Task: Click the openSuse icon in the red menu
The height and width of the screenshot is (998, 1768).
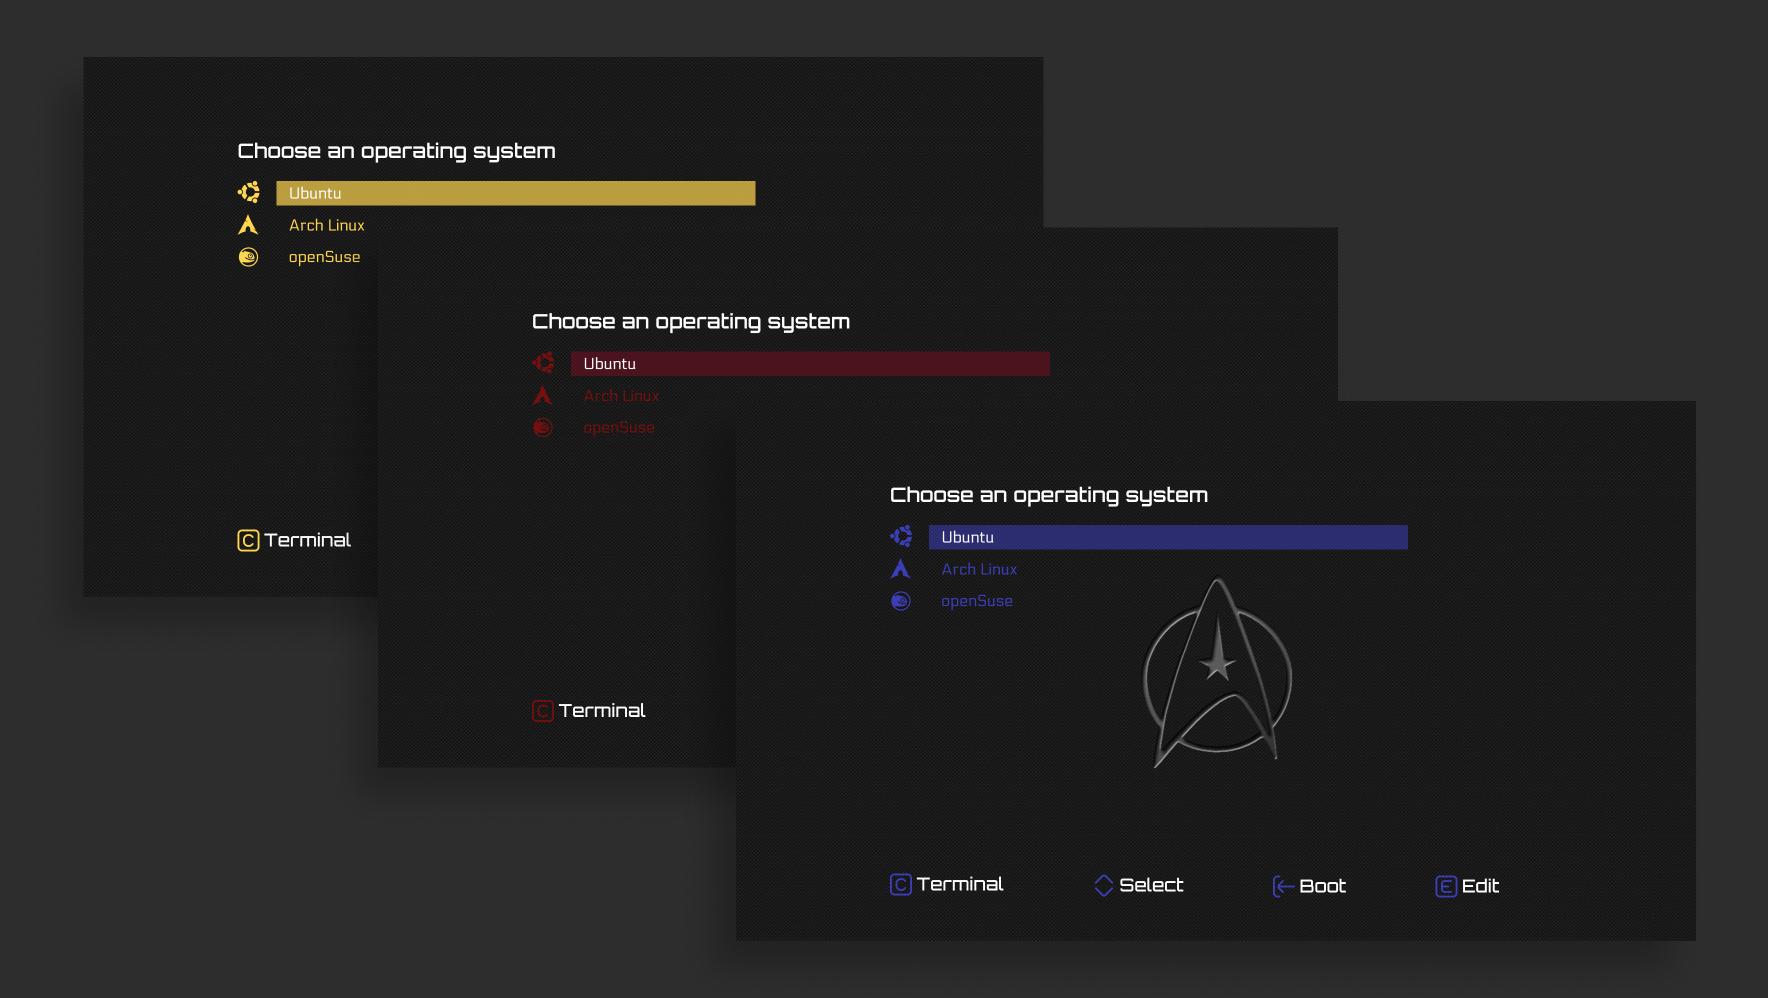Action: 543,427
